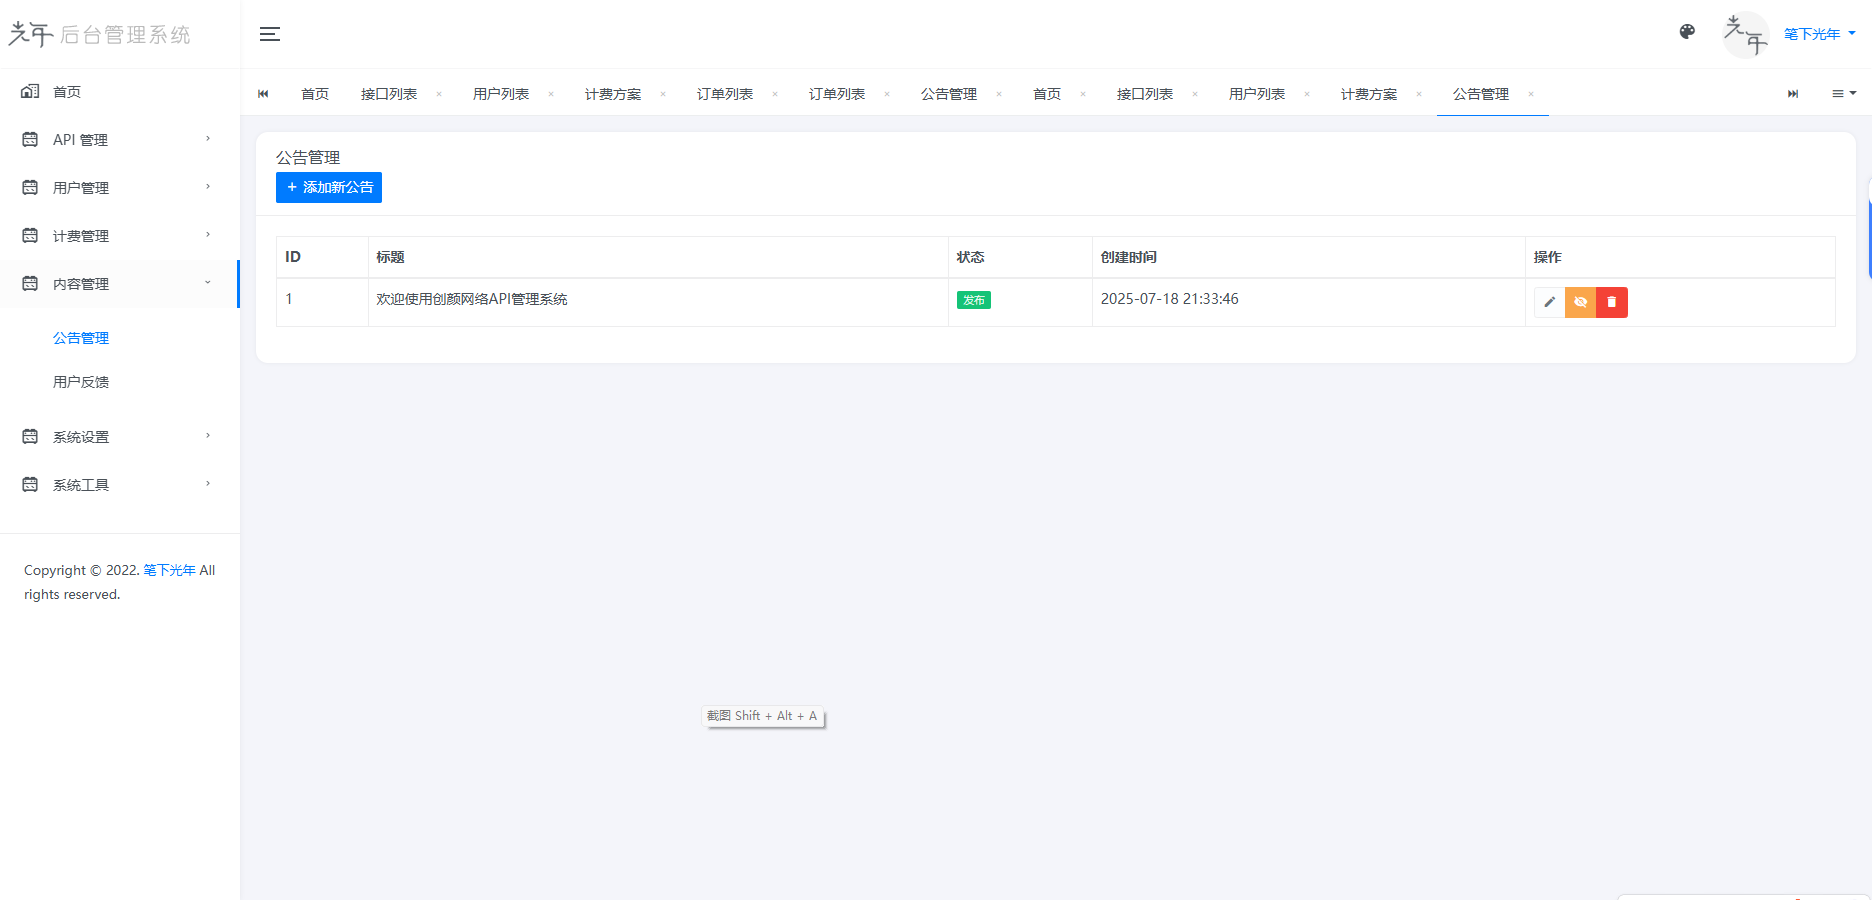Open the tab list menu at far right
Screen dimensions: 1872x900
(x=1842, y=93)
